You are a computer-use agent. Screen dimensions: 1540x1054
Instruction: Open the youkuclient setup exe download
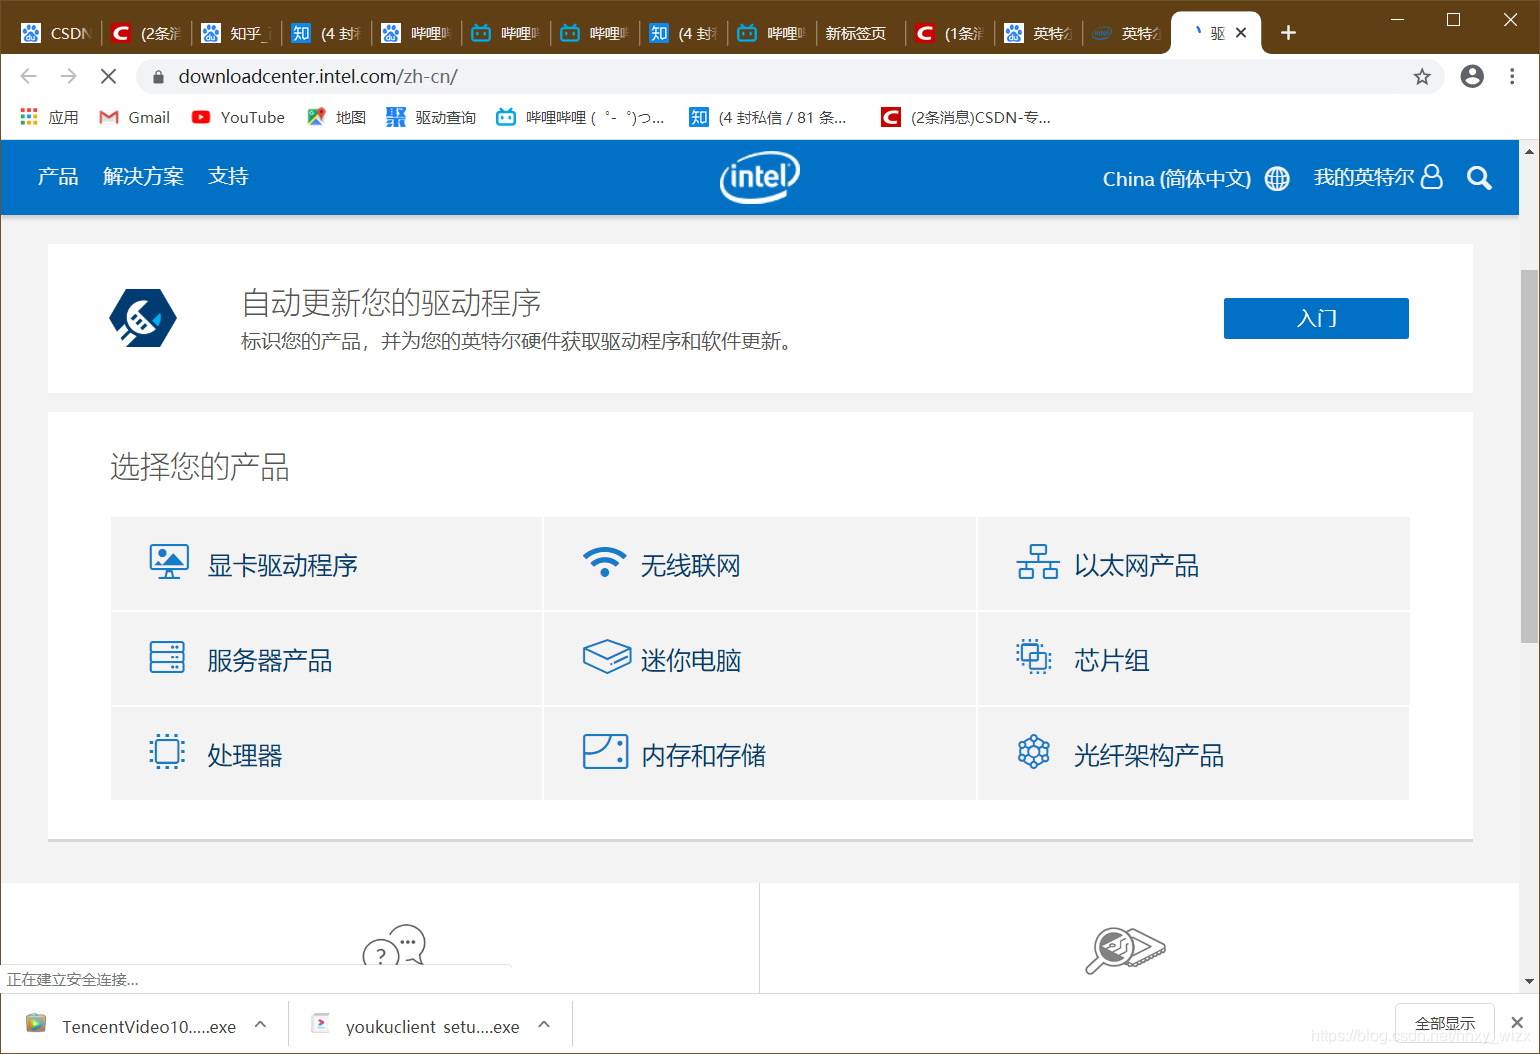click(x=416, y=1026)
